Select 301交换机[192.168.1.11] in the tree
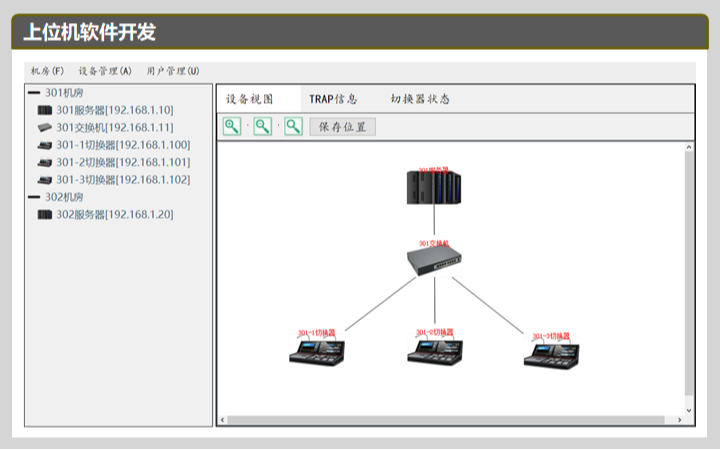 click(x=115, y=127)
